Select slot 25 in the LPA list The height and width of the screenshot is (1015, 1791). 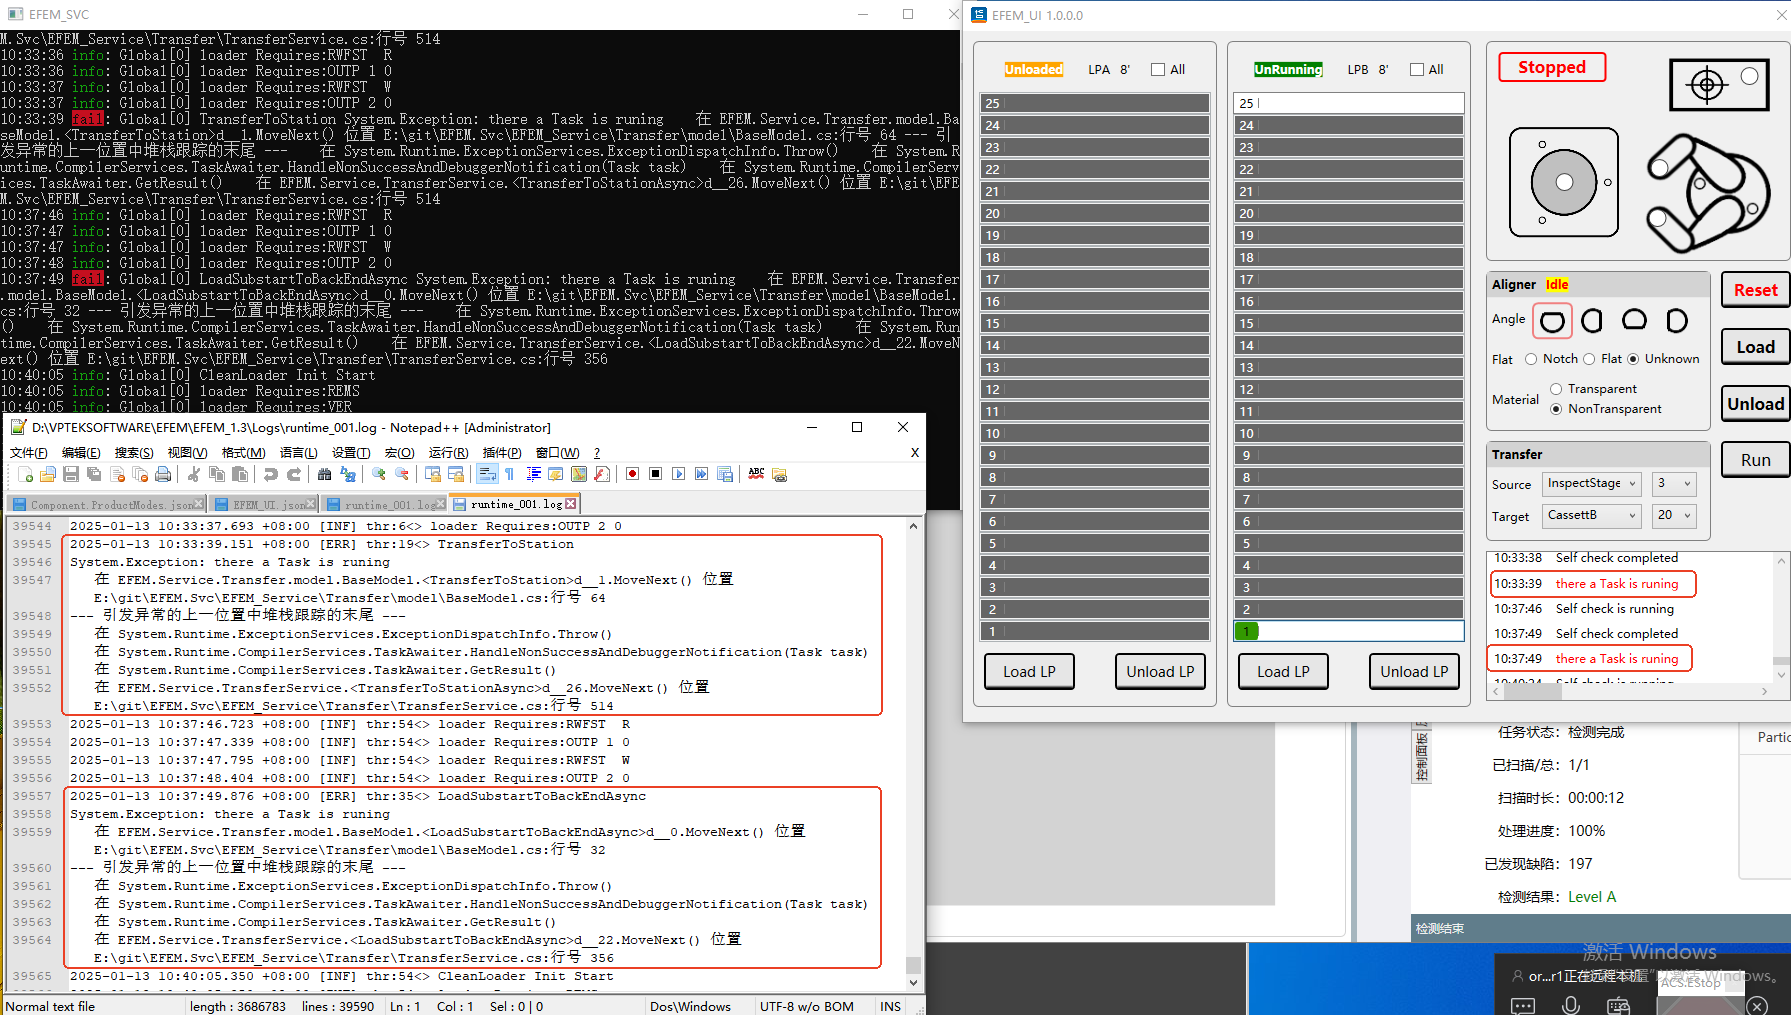click(1094, 103)
